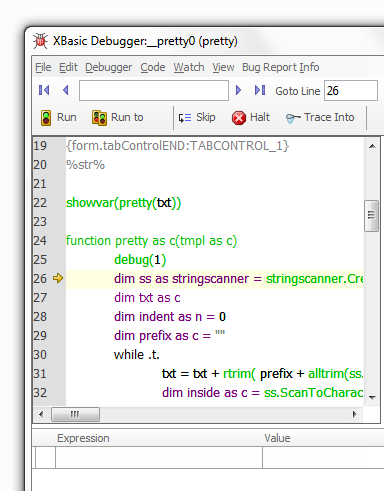Click line number 24 in the gutter
Screen dimensions: 384x491
pyautogui.click(x=40, y=241)
